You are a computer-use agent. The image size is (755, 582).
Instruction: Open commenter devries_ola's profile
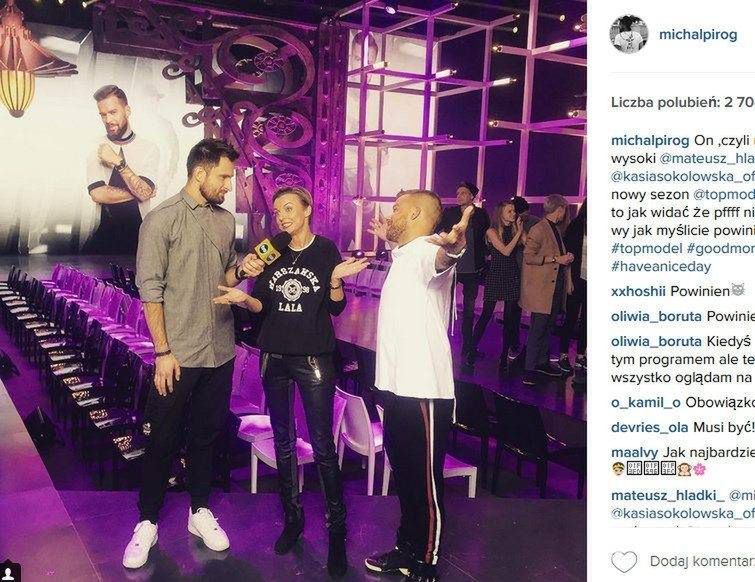[650, 427]
